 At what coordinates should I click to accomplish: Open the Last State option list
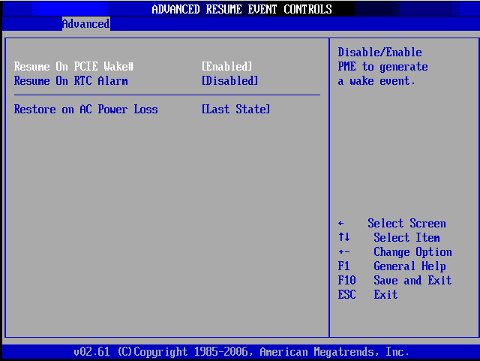coord(236,109)
